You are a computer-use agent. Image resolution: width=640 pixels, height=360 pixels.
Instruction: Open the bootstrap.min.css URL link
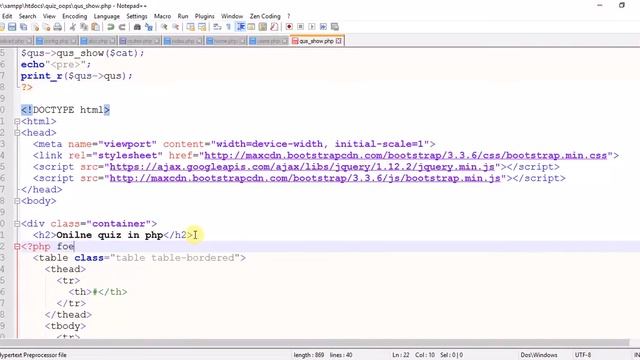coord(406,156)
